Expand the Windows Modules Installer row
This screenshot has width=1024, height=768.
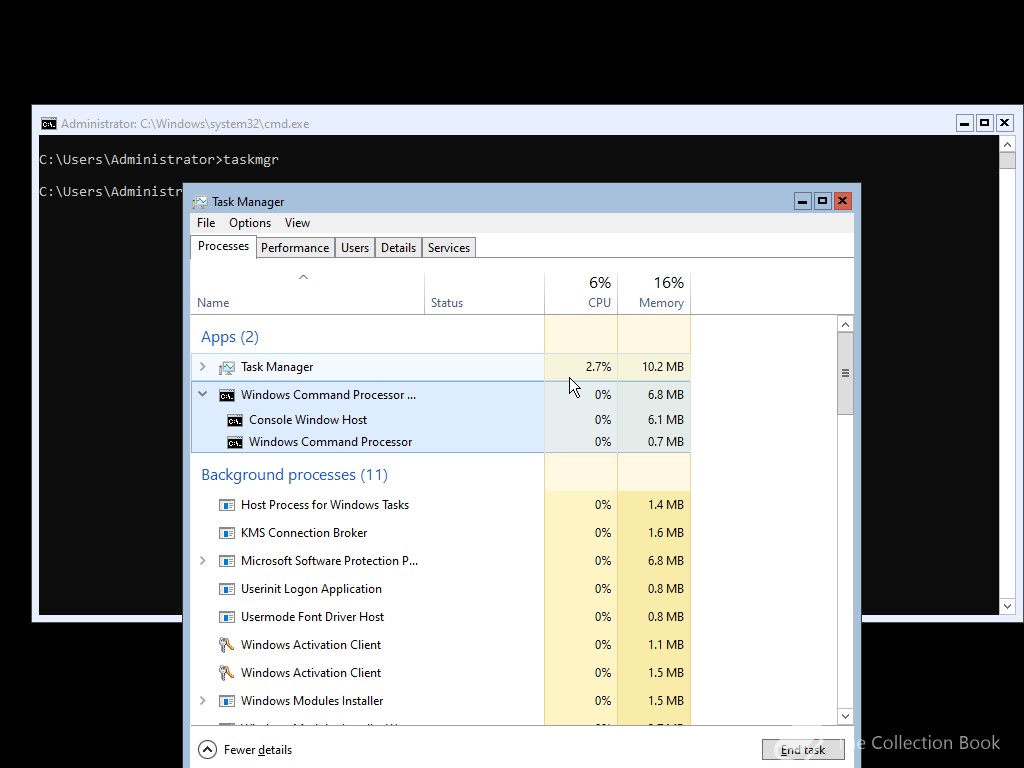point(202,700)
